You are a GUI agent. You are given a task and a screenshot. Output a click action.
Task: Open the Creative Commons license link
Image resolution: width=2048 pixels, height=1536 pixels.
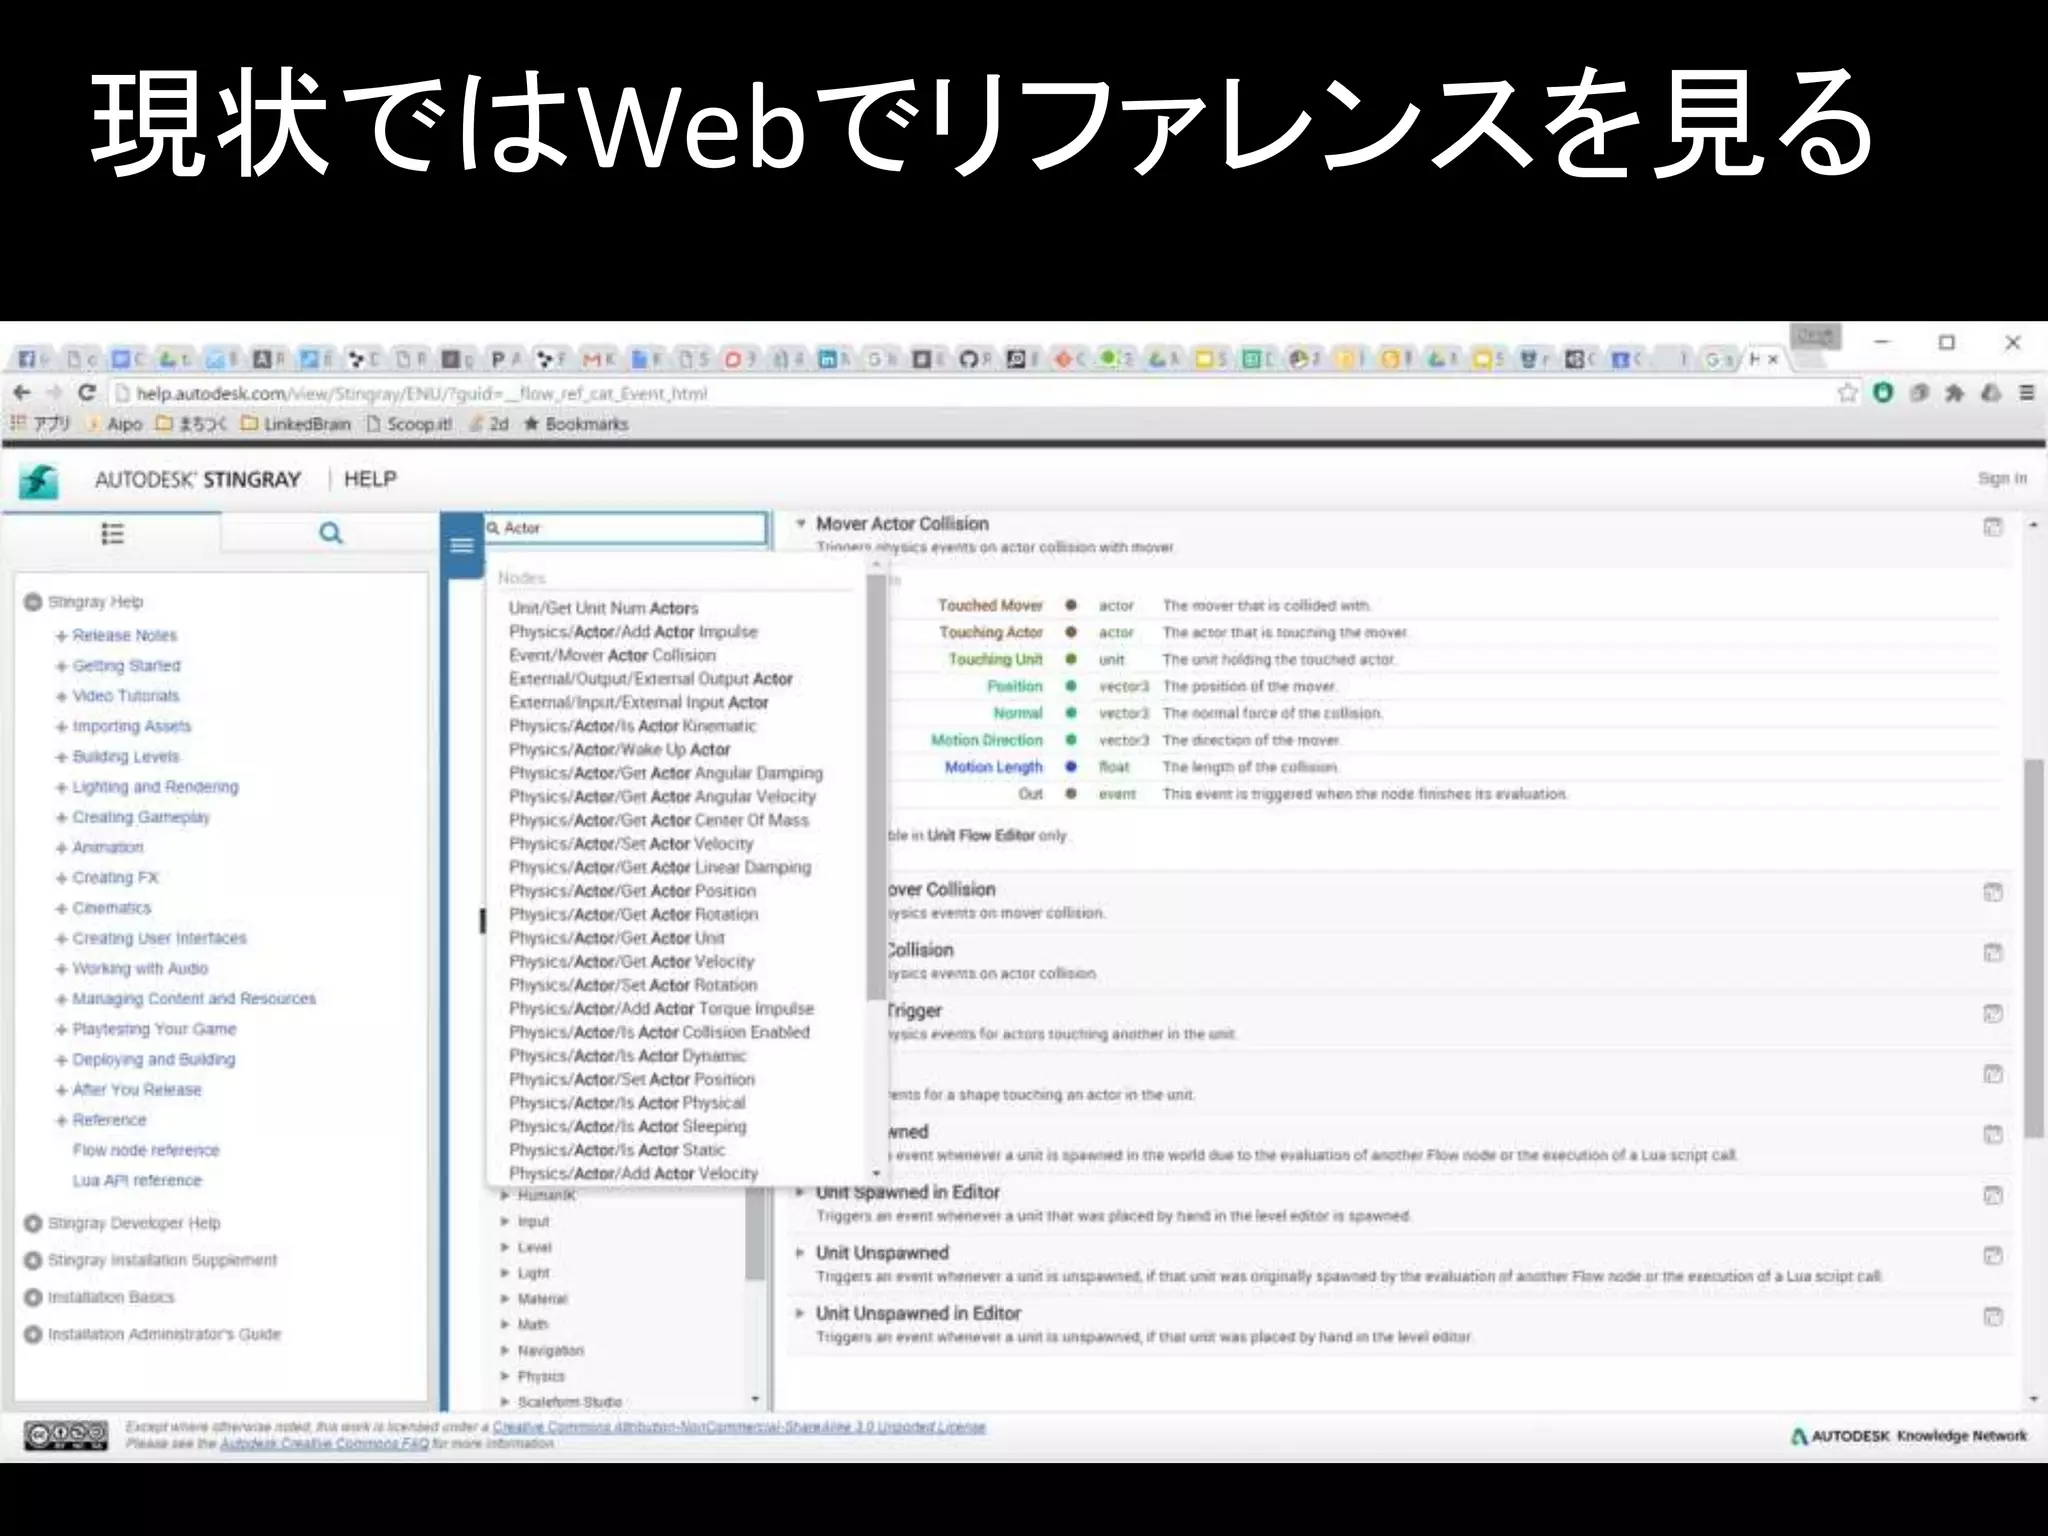coord(739,1427)
